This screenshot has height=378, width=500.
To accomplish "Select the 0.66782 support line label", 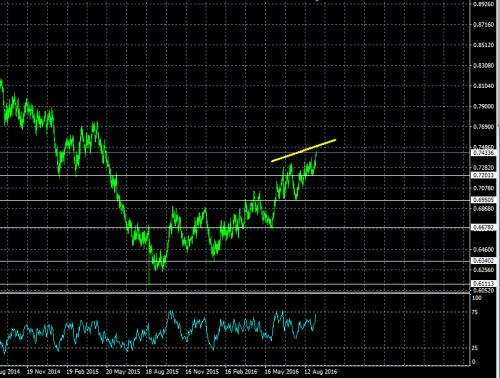I will [x=483, y=227].
